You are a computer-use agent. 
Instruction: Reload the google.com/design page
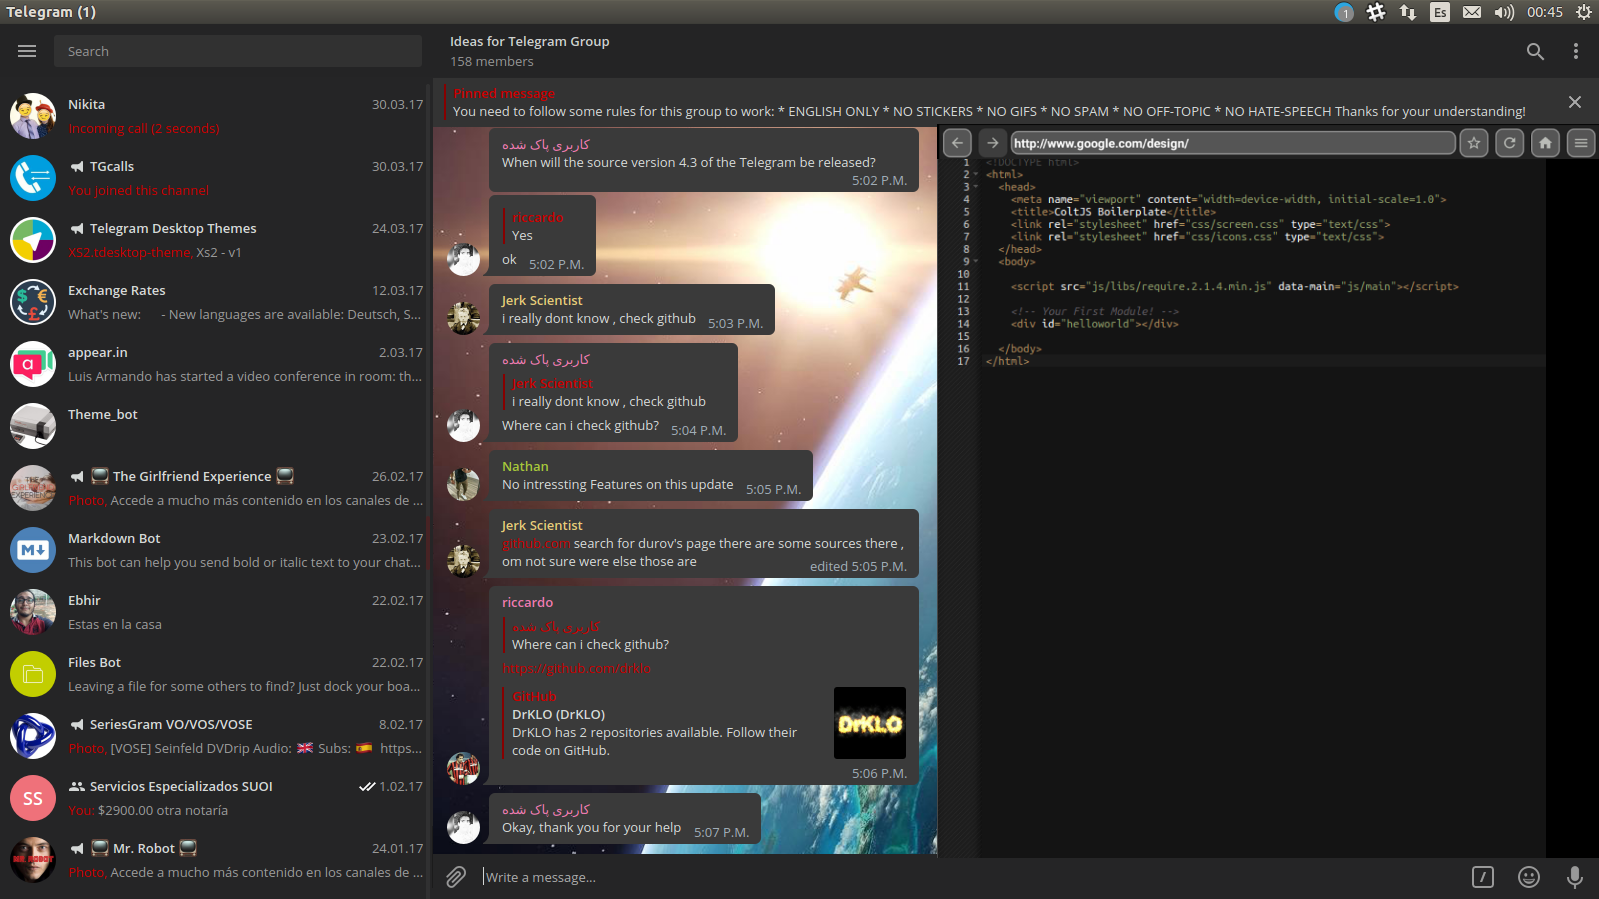coord(1510,143)
